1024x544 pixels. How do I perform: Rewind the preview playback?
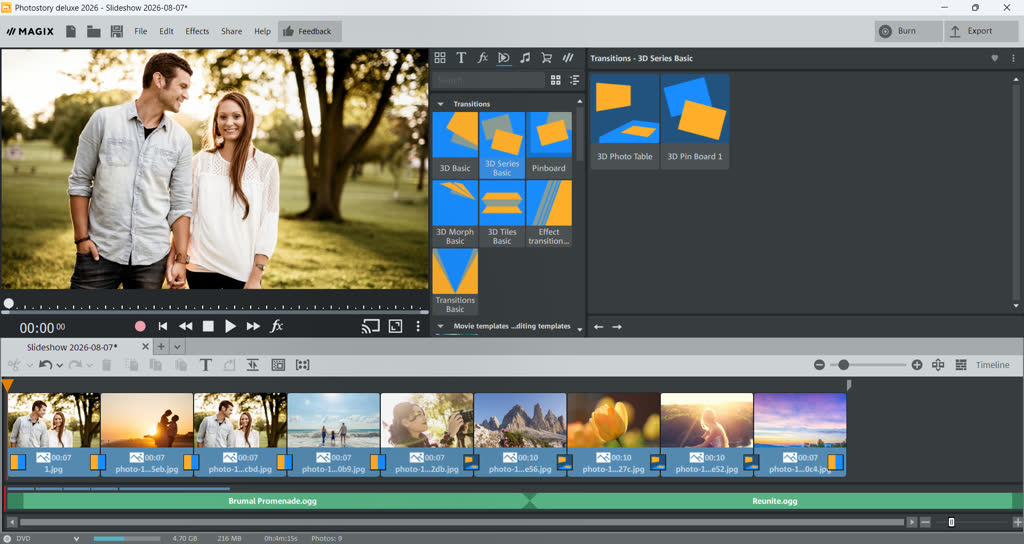point(185,326)
